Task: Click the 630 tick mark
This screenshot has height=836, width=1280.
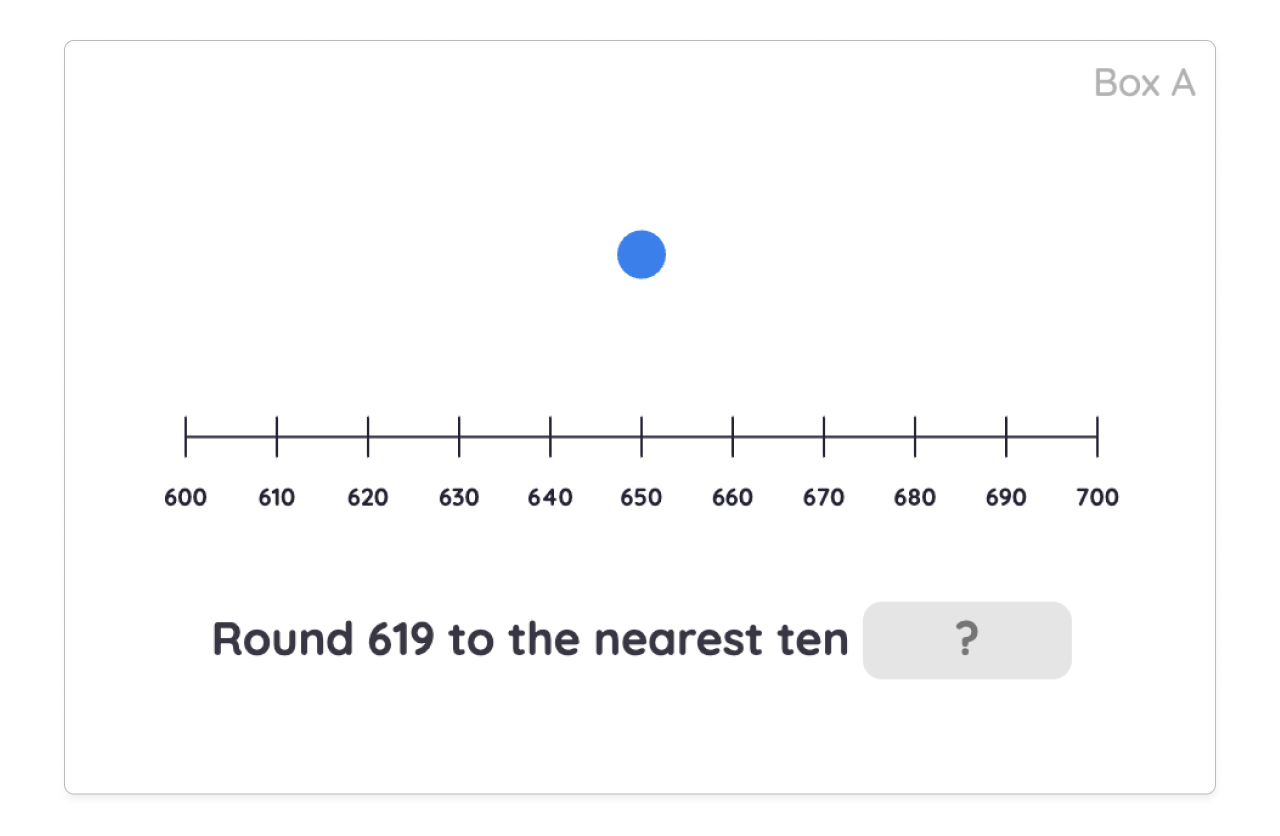Action: coord(459,436)
